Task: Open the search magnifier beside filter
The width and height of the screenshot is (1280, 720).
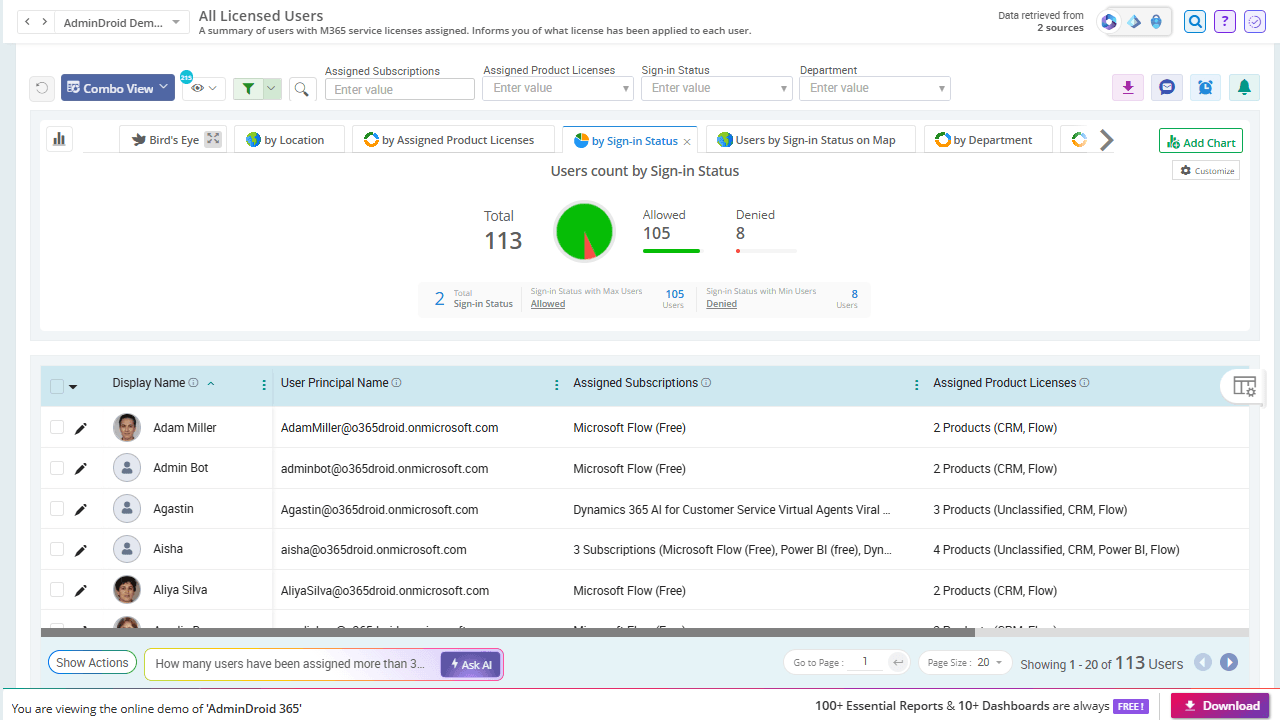Action: click(x=302, y=89)
